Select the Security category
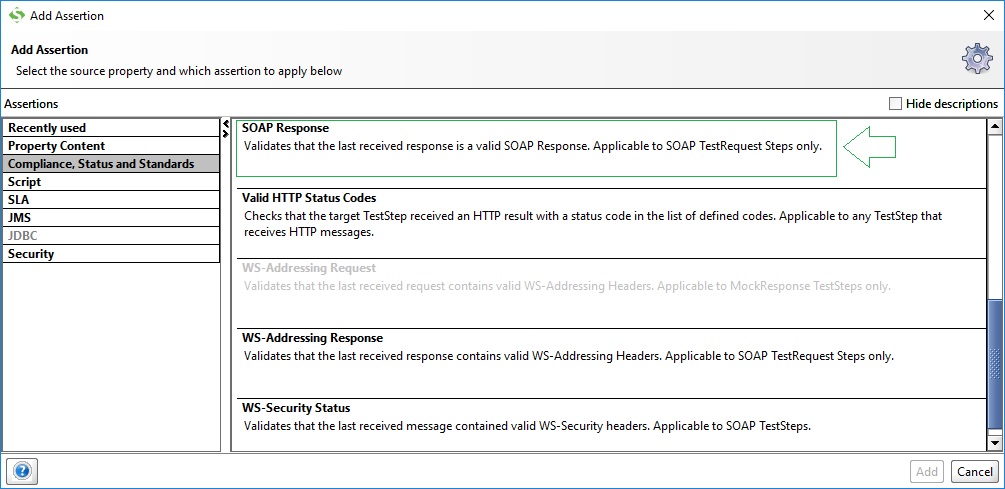Viewport: 1005px width, 489px height. coord(112,253)
